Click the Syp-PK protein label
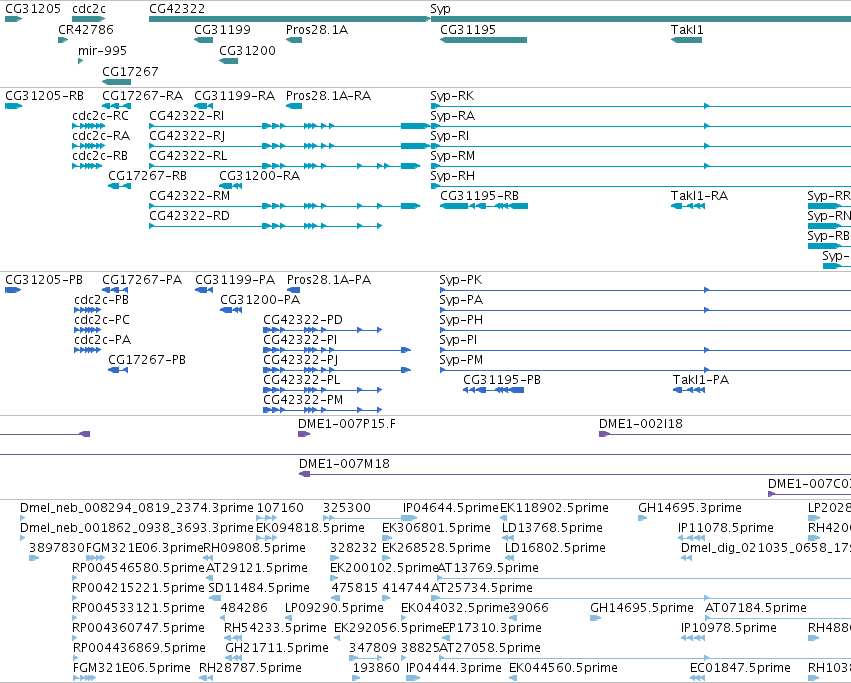 [x=461, y=280]
